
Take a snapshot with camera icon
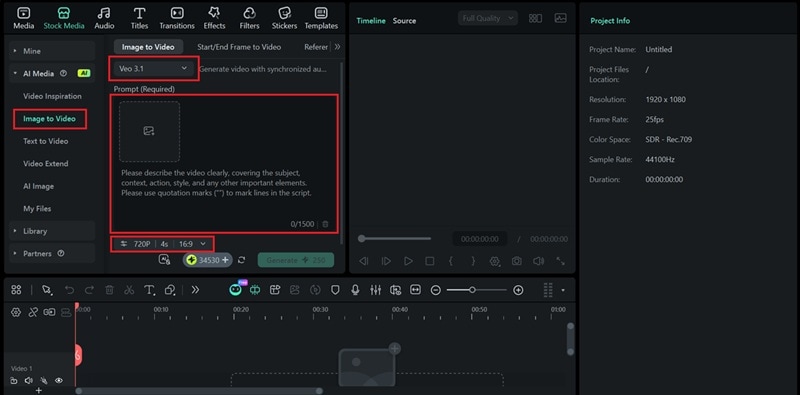point(517,261)
